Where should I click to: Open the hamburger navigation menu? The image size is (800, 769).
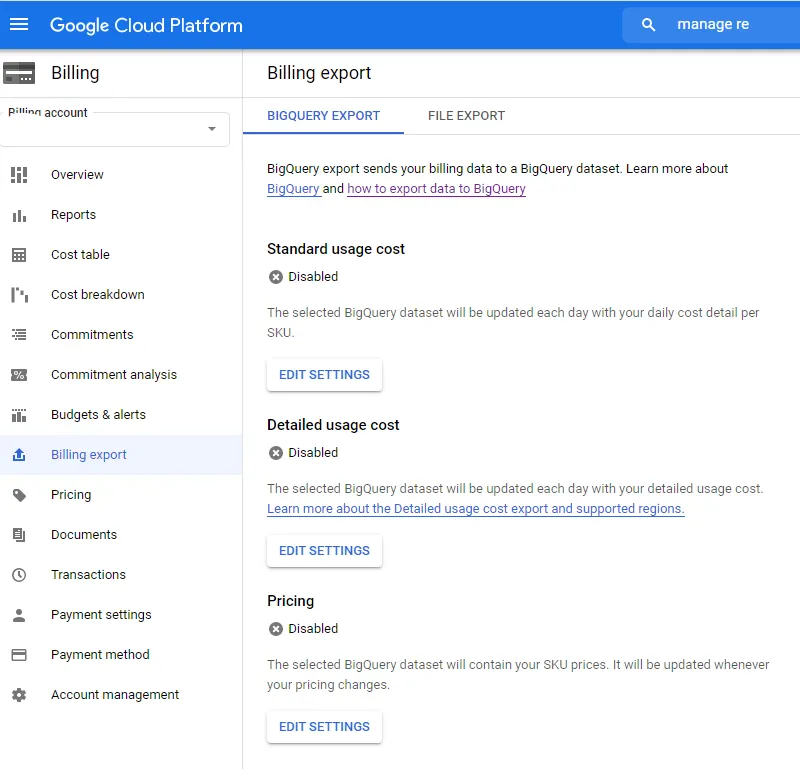[19, 25]
